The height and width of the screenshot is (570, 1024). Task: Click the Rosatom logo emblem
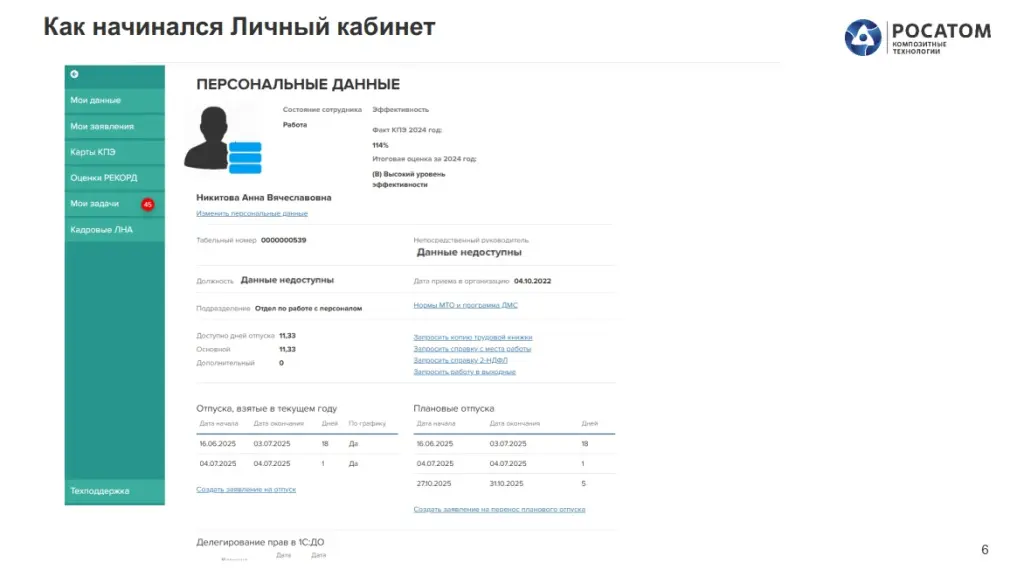click(x=862, y=38)
